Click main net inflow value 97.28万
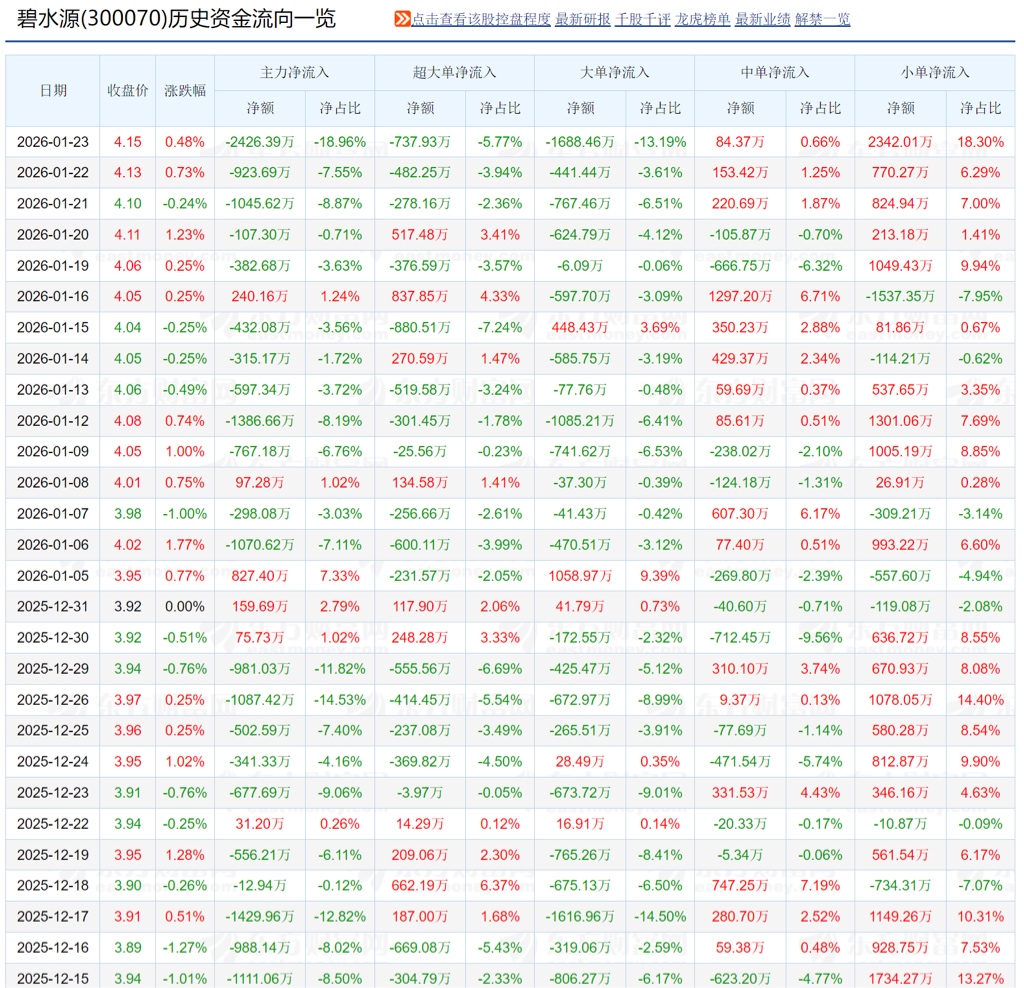 pos(260,483)
